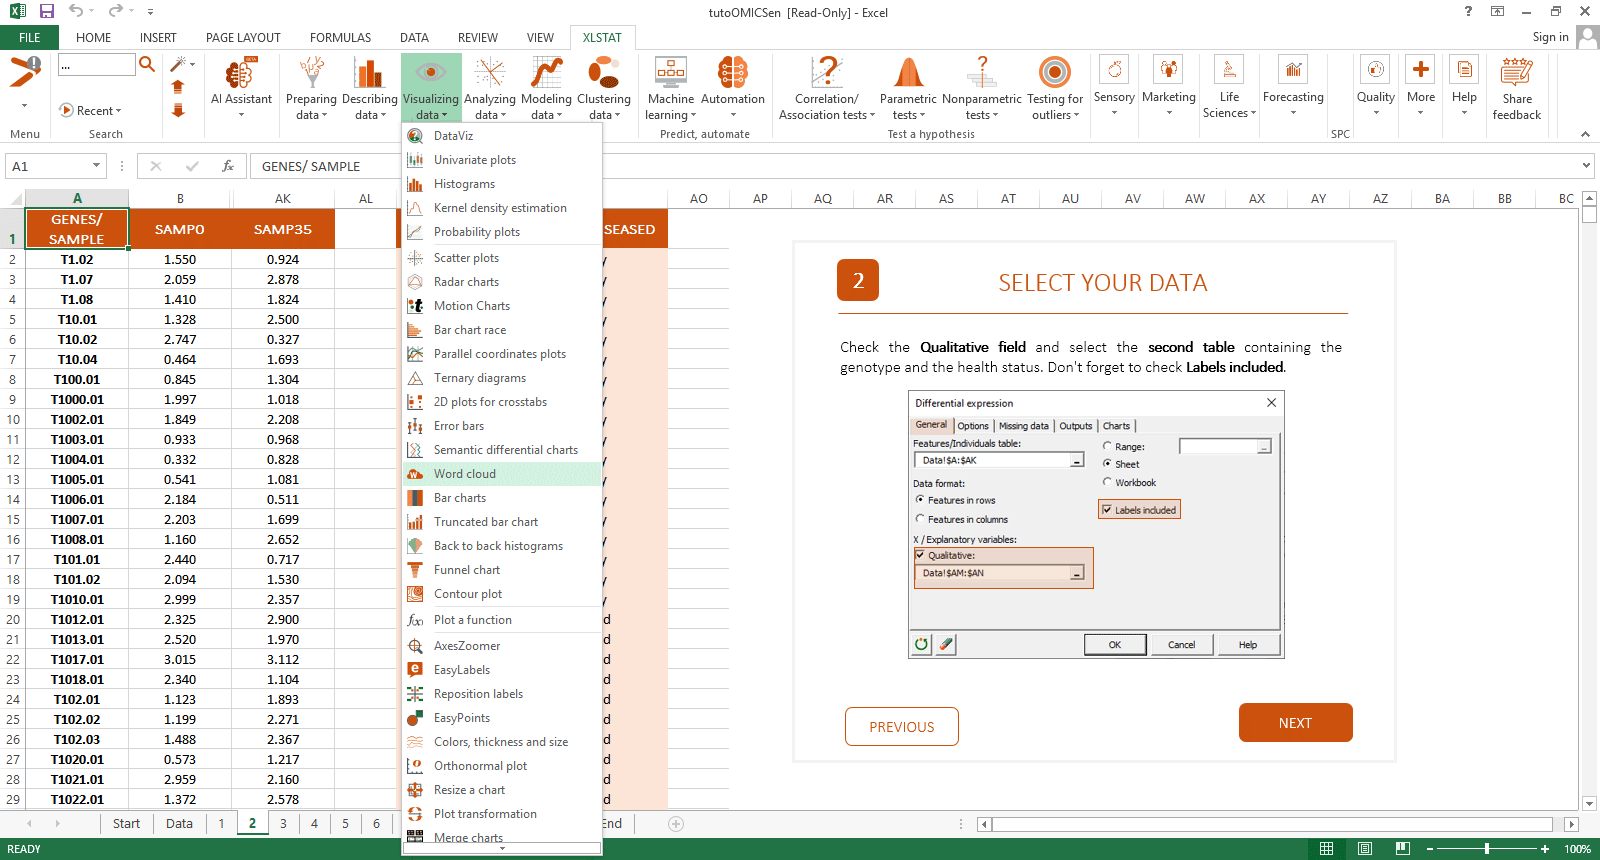The image size is (1600, 860).
Task: Click the NEXT button
Action: [x=1295, y=723]
